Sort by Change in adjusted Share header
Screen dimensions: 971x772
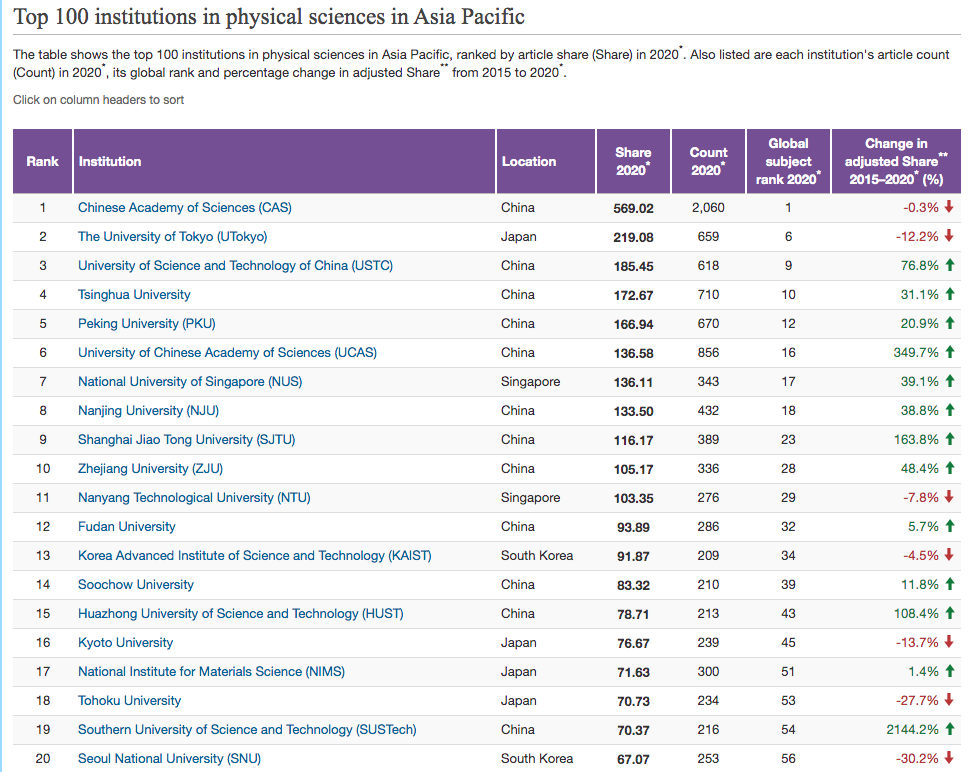[x=895, y=161]
